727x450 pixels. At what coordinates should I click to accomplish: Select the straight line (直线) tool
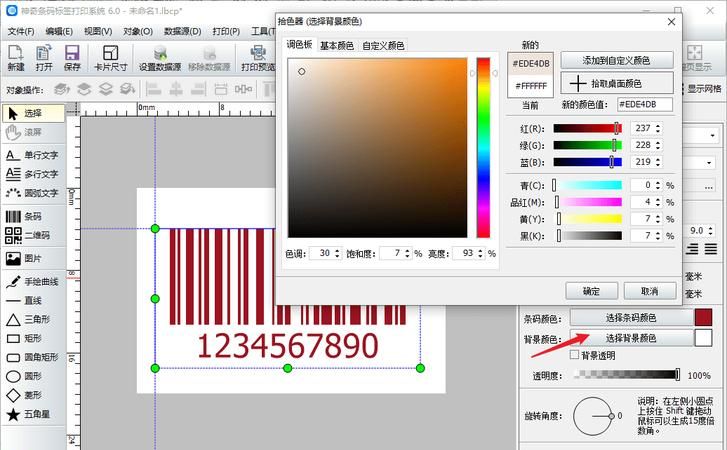(x=33, y=300)
